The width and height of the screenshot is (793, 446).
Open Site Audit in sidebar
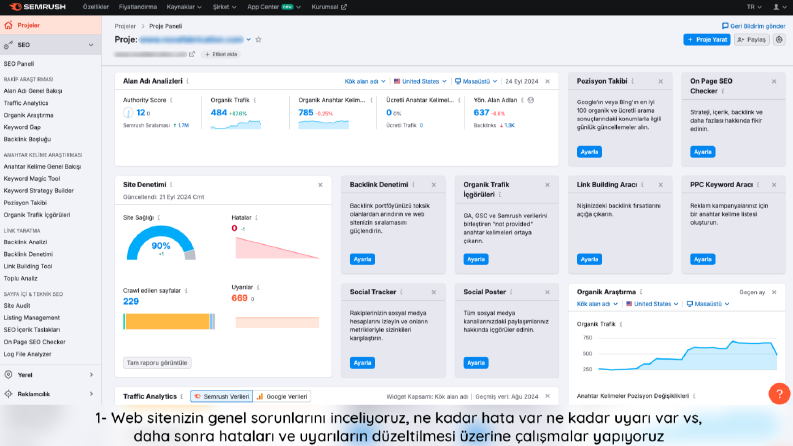pos(17,305)
